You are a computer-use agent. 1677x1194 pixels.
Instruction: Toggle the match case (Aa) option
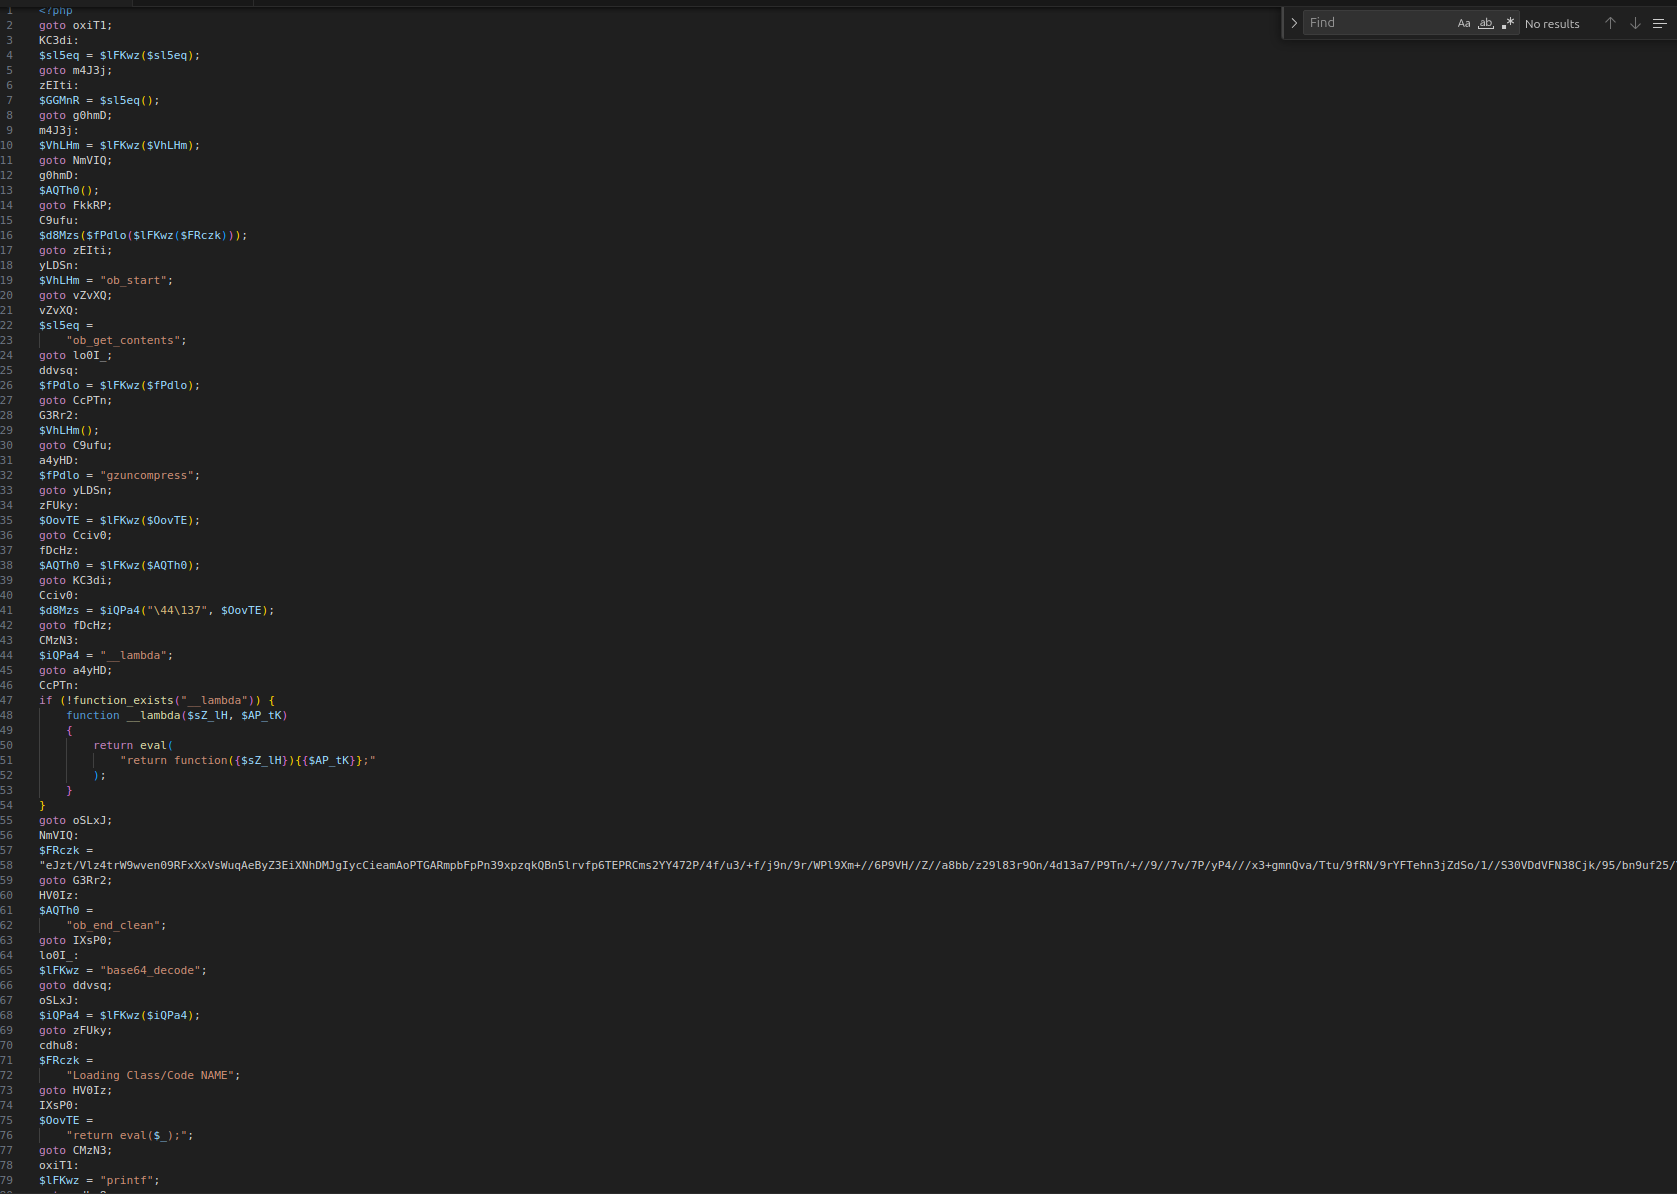pos(1463,22)
